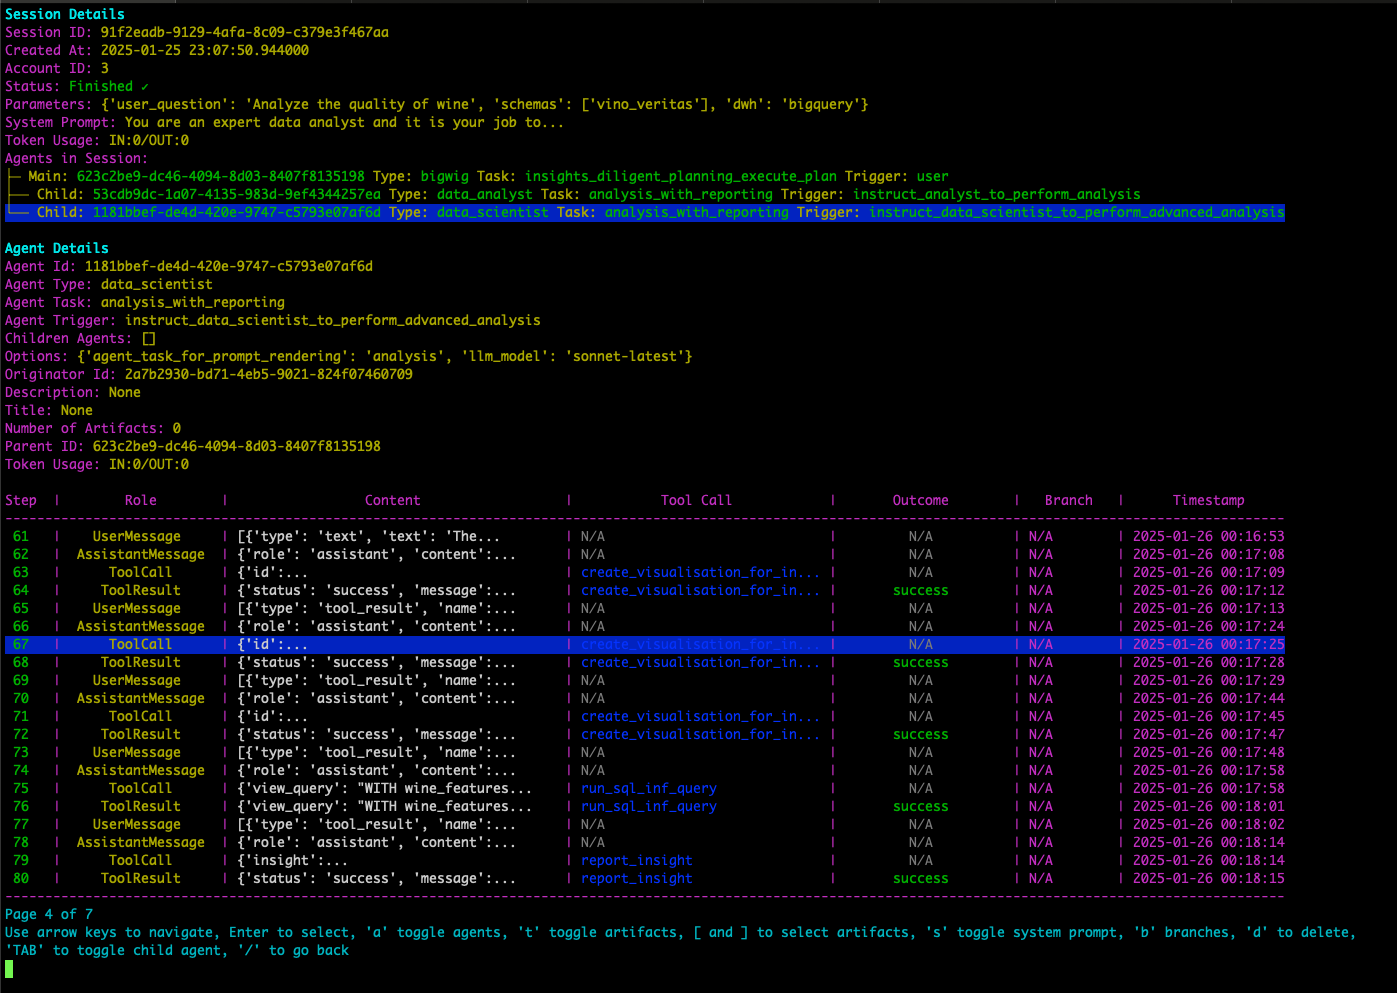Click the empty Children Agents box
The image size is (1397, 993).
pyautogui.click(x=149, y=339)
